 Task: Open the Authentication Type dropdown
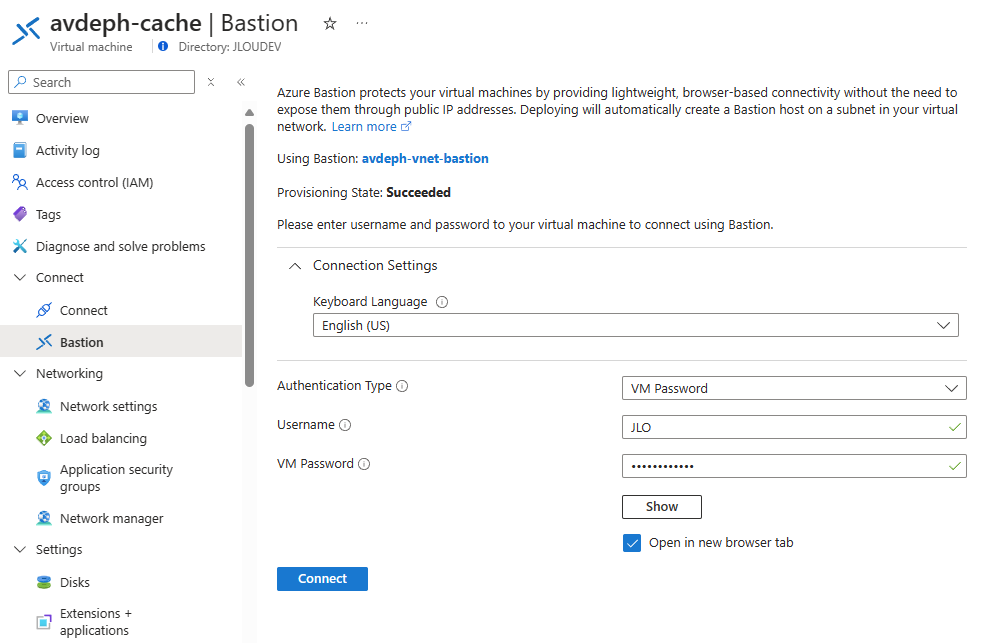coord(794,388)
